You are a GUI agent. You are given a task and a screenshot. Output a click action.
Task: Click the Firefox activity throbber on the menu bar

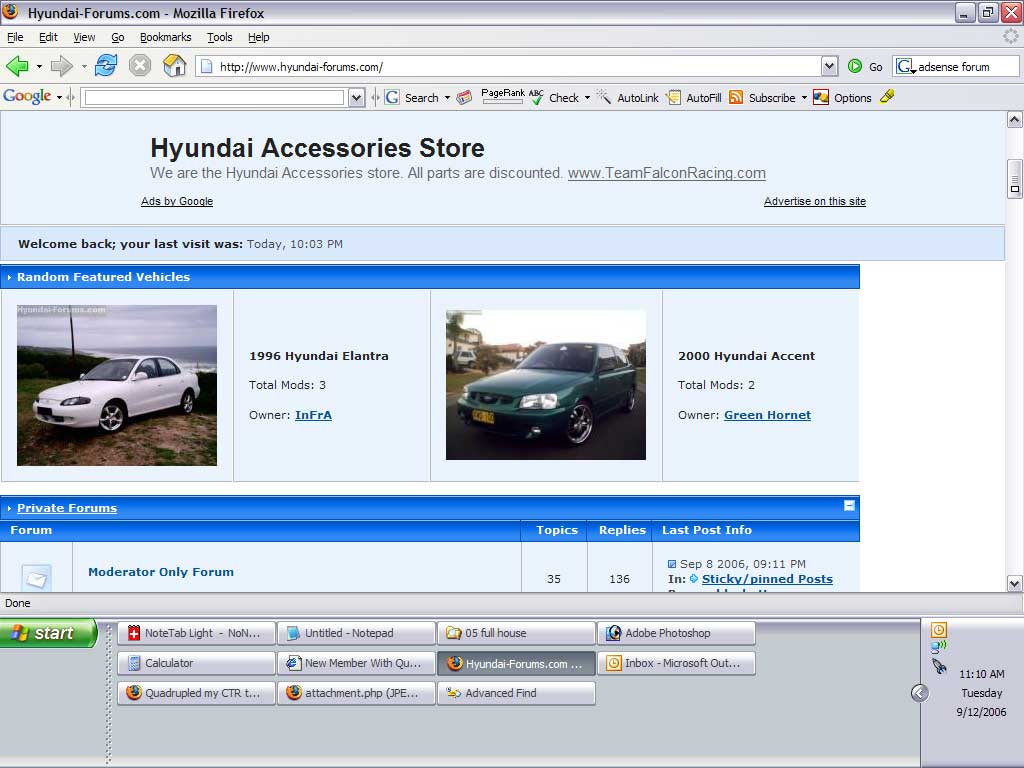[1011, 37]
